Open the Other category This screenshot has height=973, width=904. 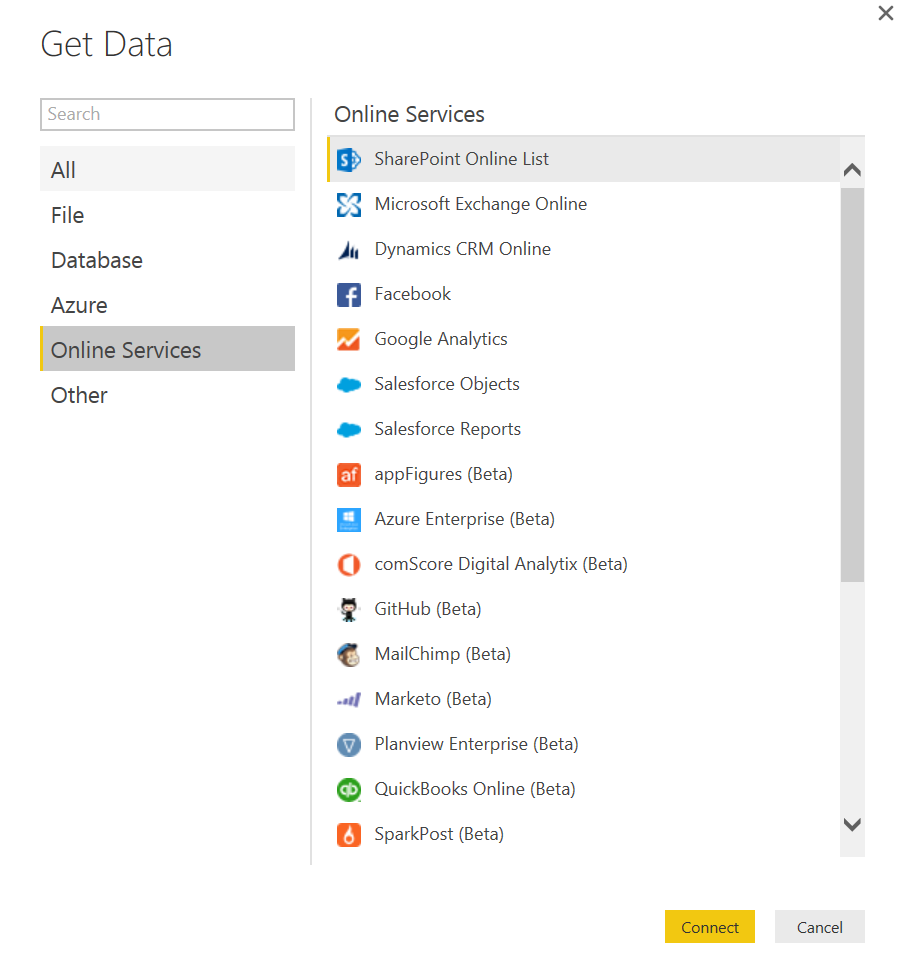coord(168,395)
